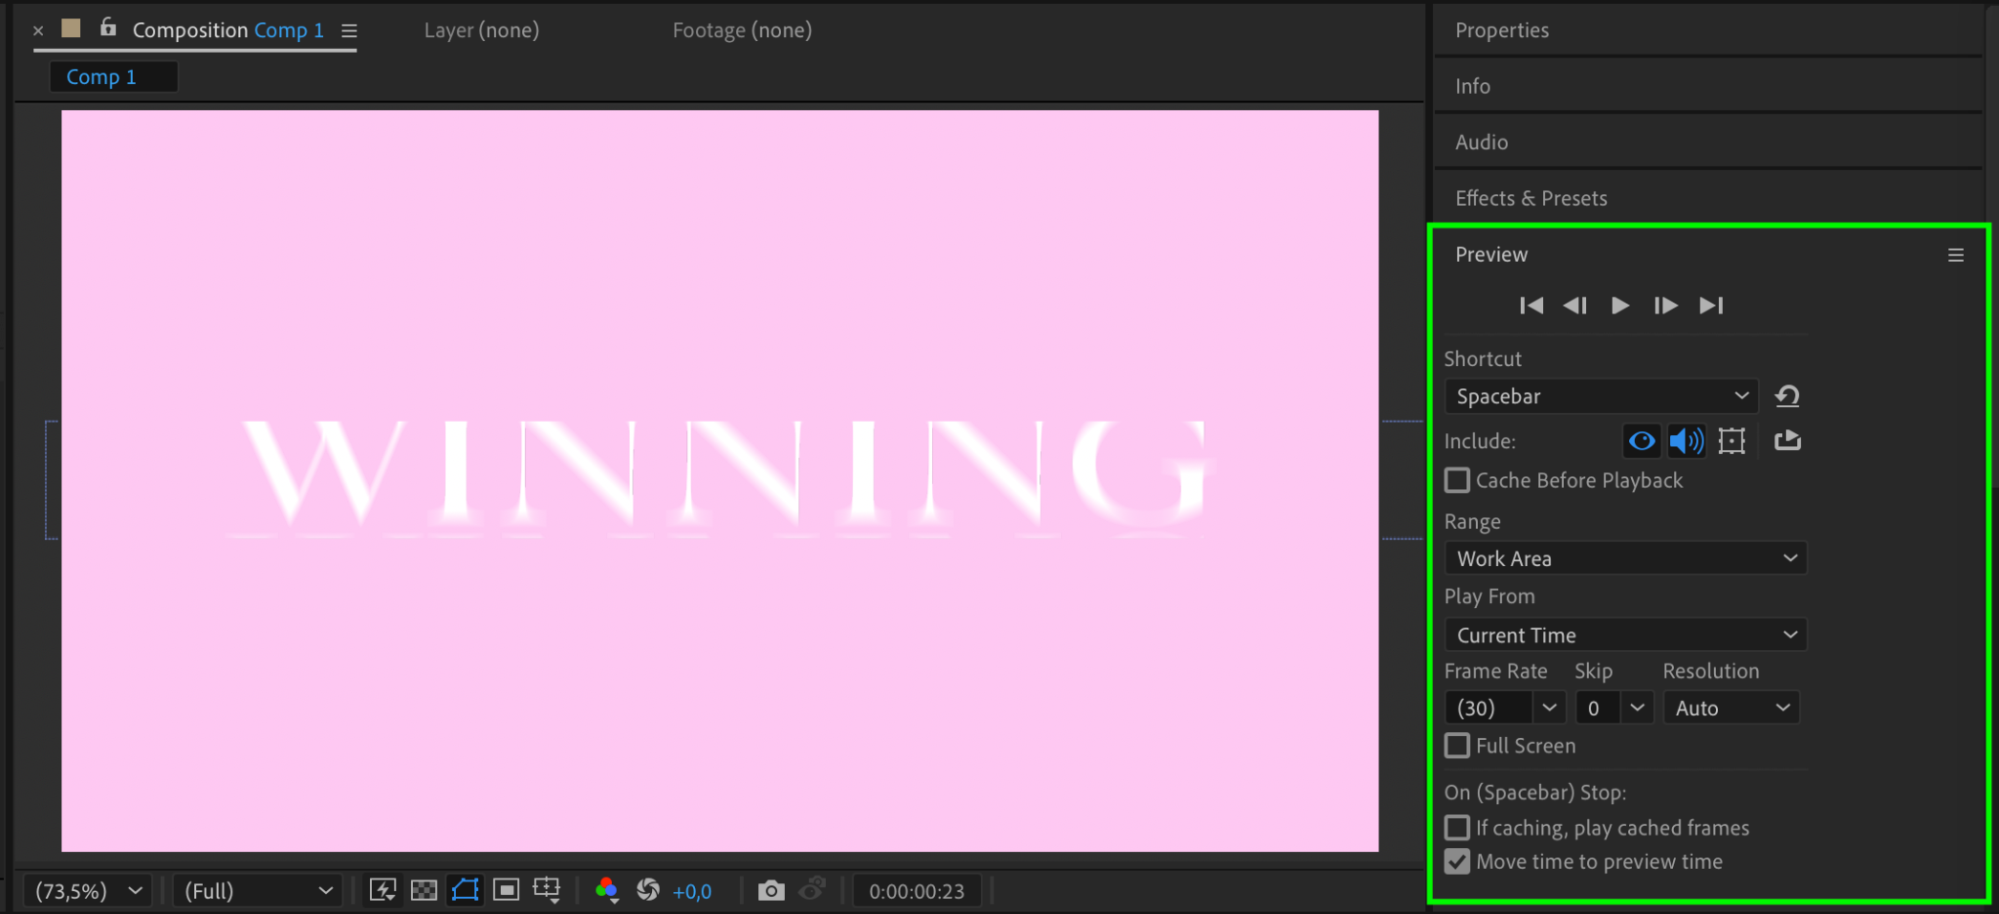Click the Comp 1 breadcrumb button

tap(113, 77)
